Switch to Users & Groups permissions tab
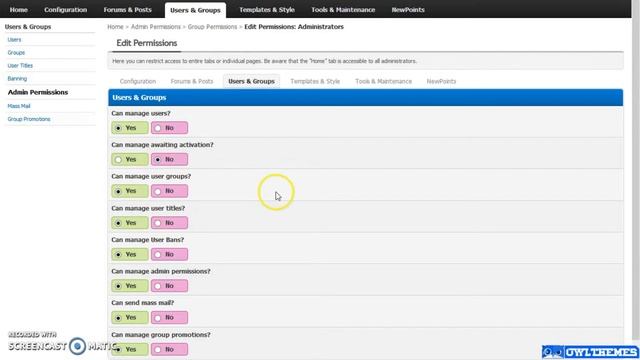 click(x=251, y=81)
